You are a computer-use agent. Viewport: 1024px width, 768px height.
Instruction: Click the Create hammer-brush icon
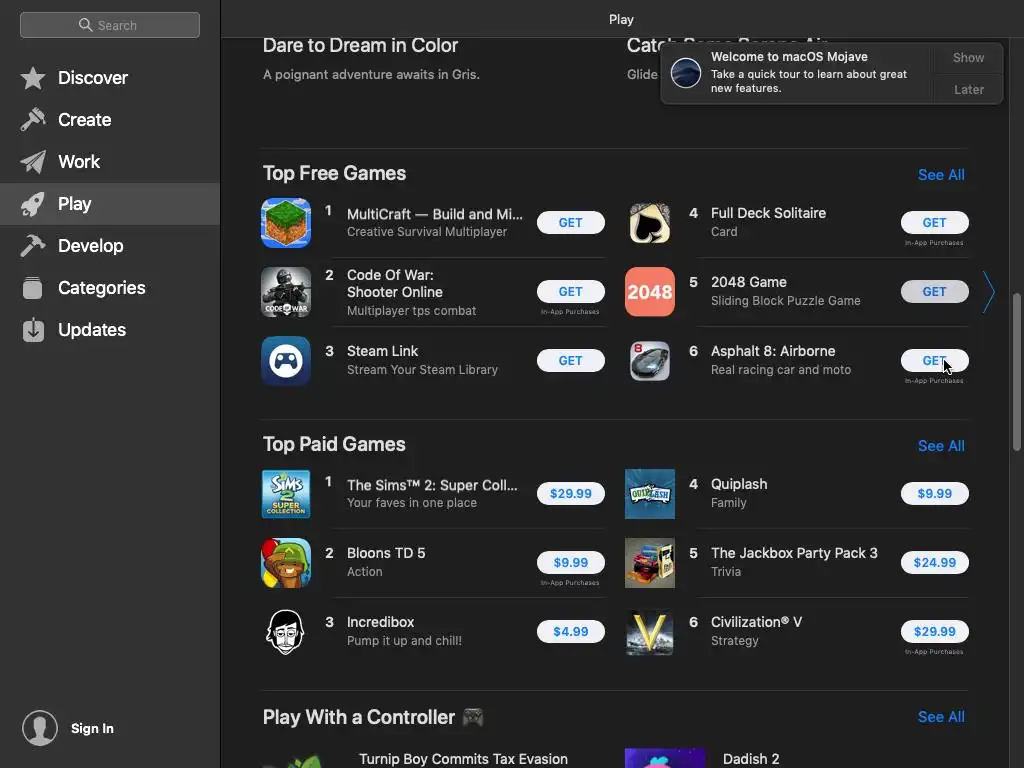pyautogui.click(x=33, y=120)
